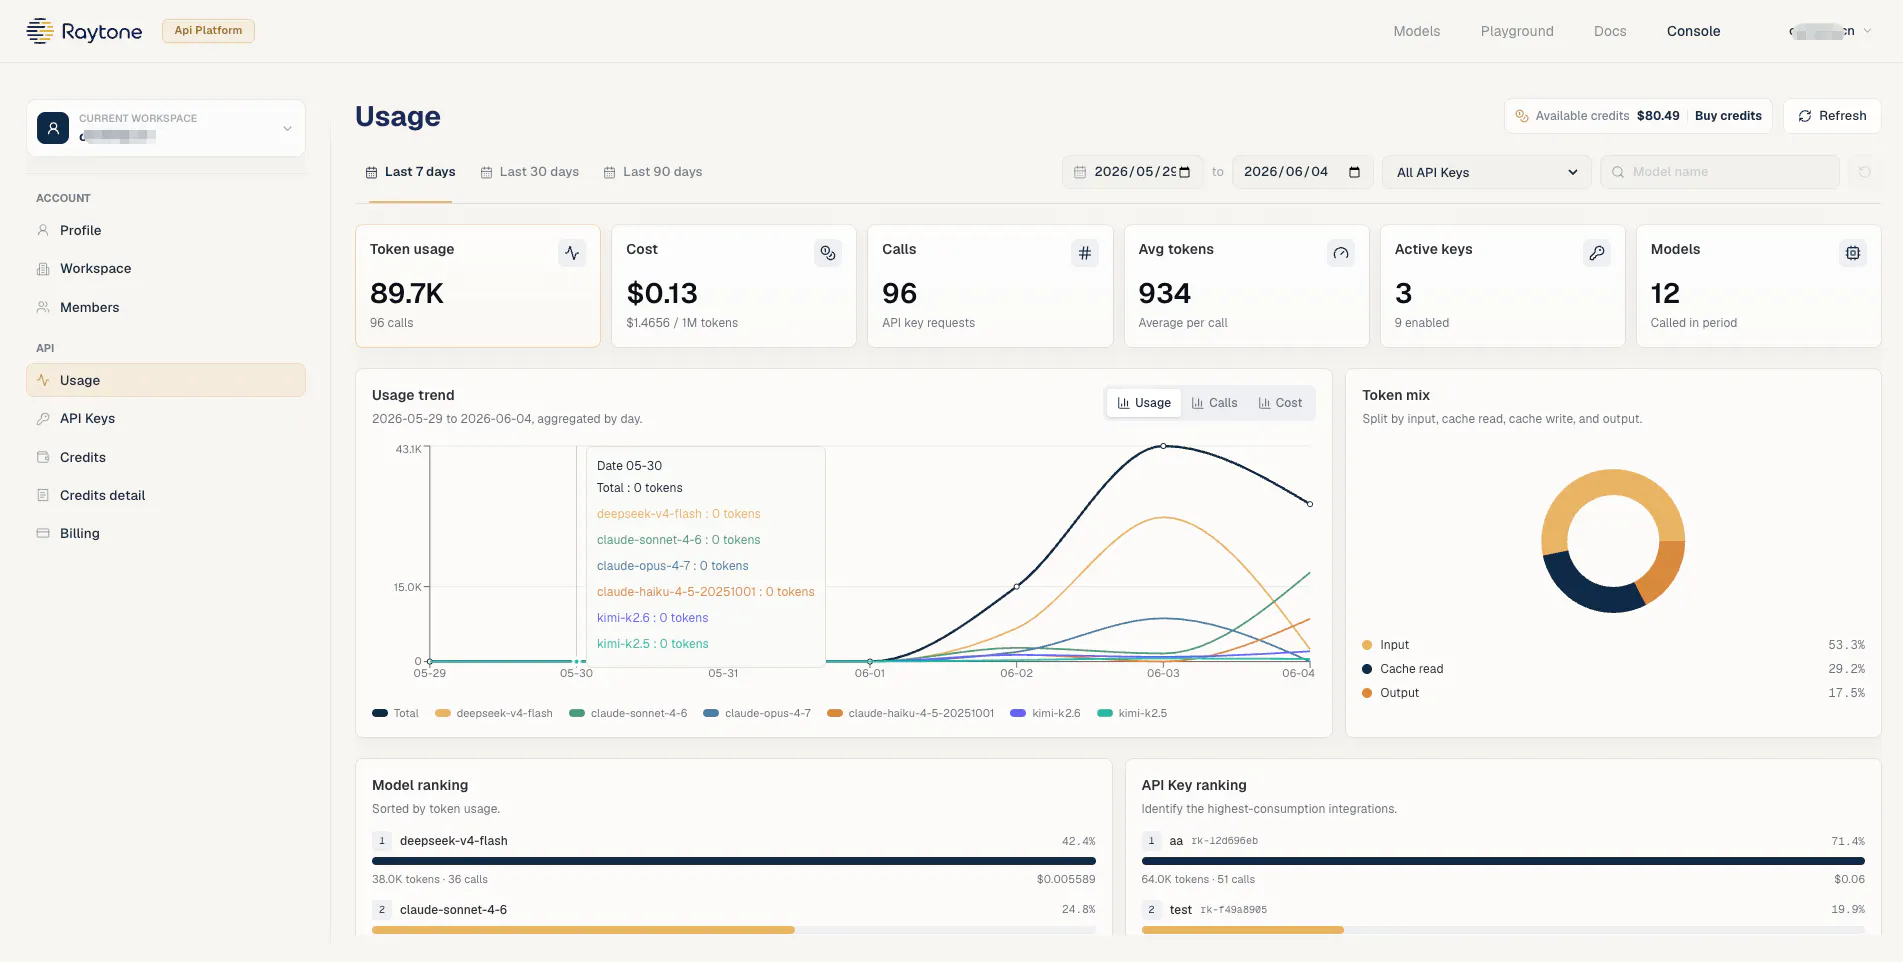Switch to Last 30 days range

pyautogui.click(x=530, y=172)
